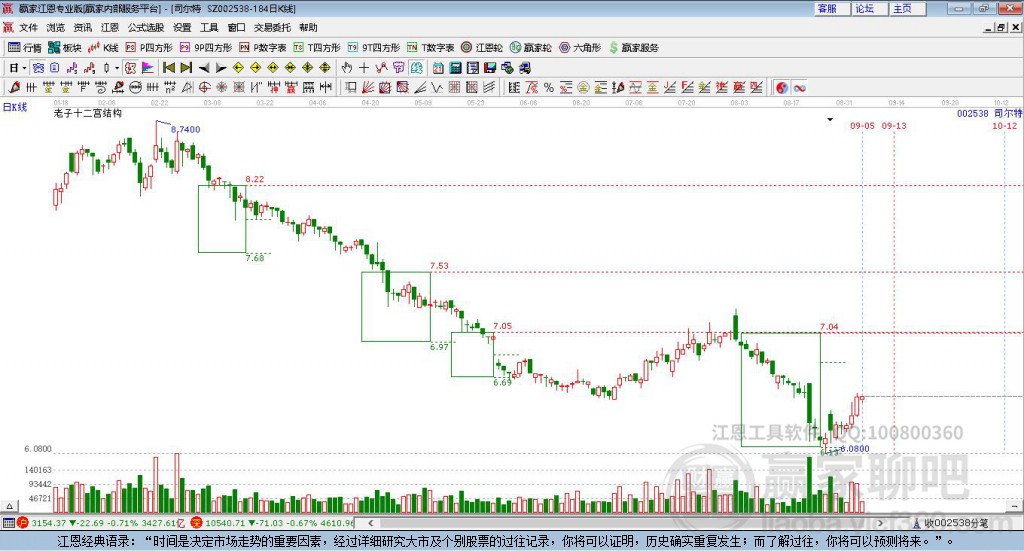1024x551 pixels.
Task: Open the 江恩 menu
Action: click(x=110, y=27)
